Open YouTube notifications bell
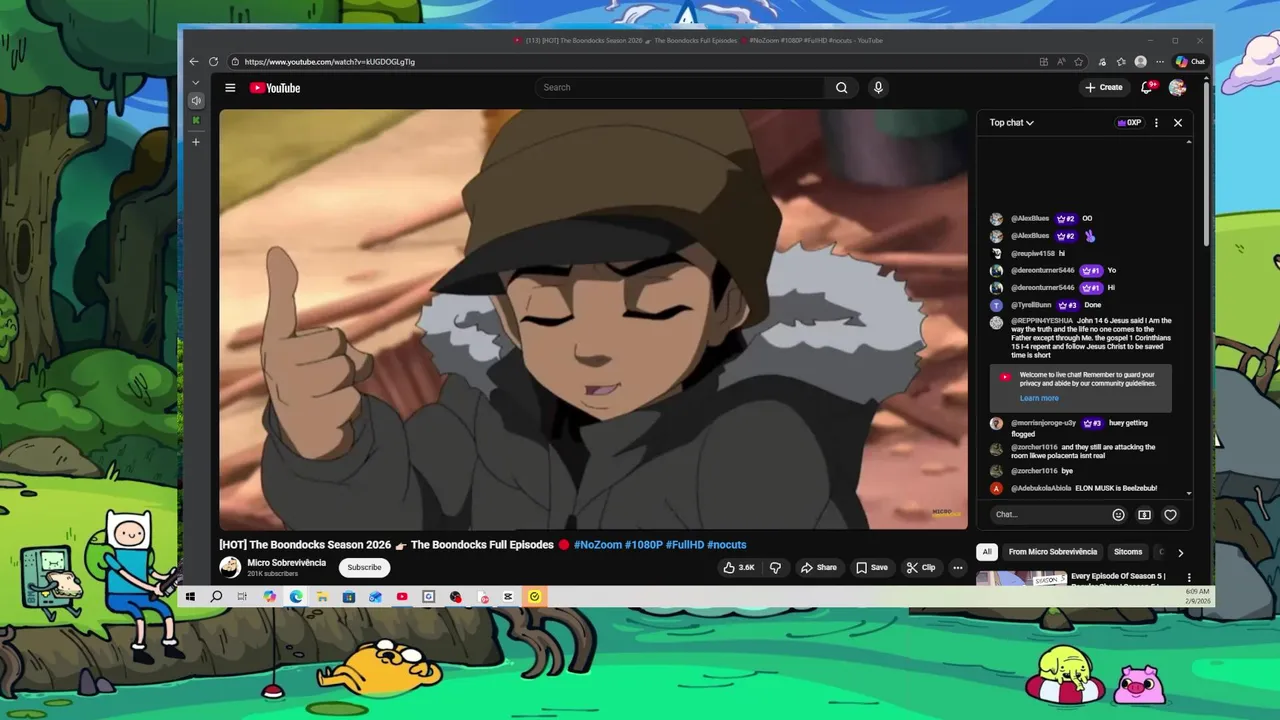 coord(1147,88)
